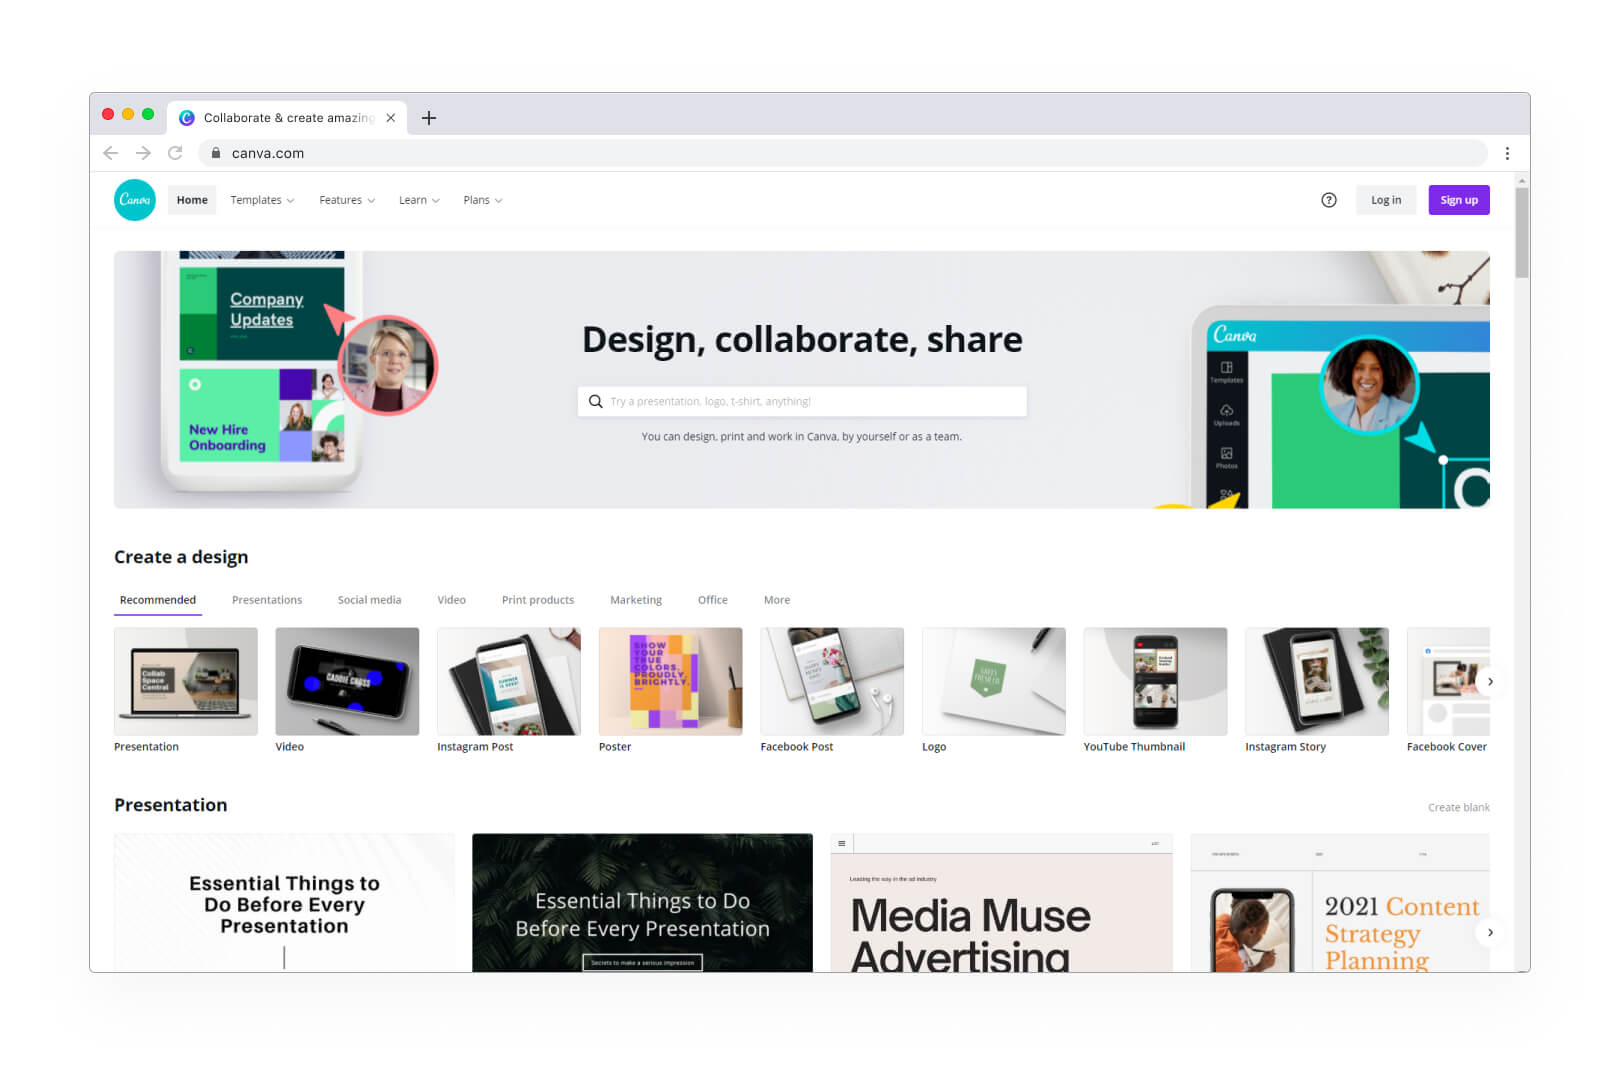1620x1065 pixels.
Task: Click the Log in button
Action: coord(1386,200)
